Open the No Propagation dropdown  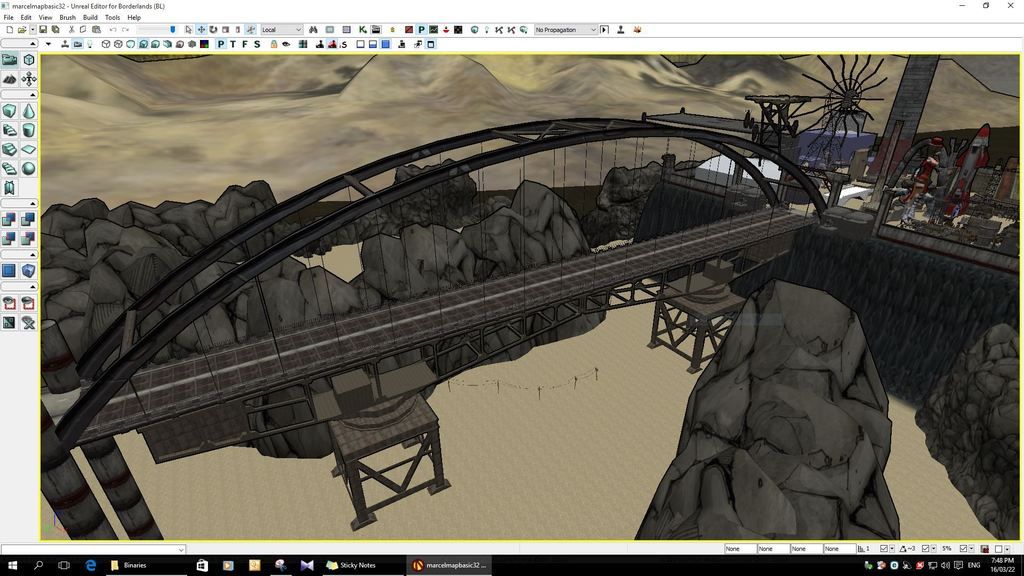click(565, 29)
